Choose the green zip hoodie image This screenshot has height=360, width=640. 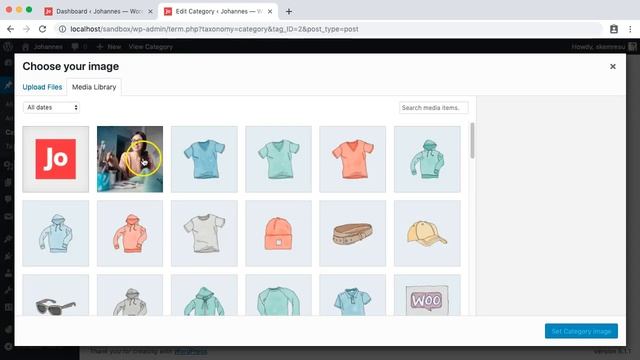click(x=204, y=295)
